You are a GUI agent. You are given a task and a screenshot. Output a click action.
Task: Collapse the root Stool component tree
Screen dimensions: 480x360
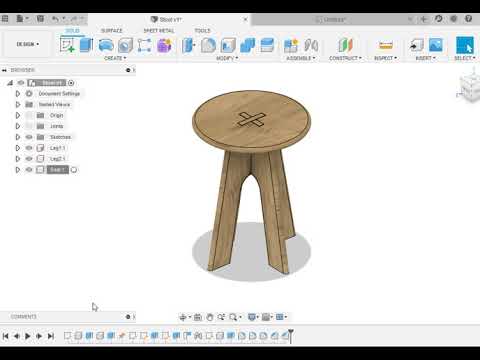pos(10,83)
